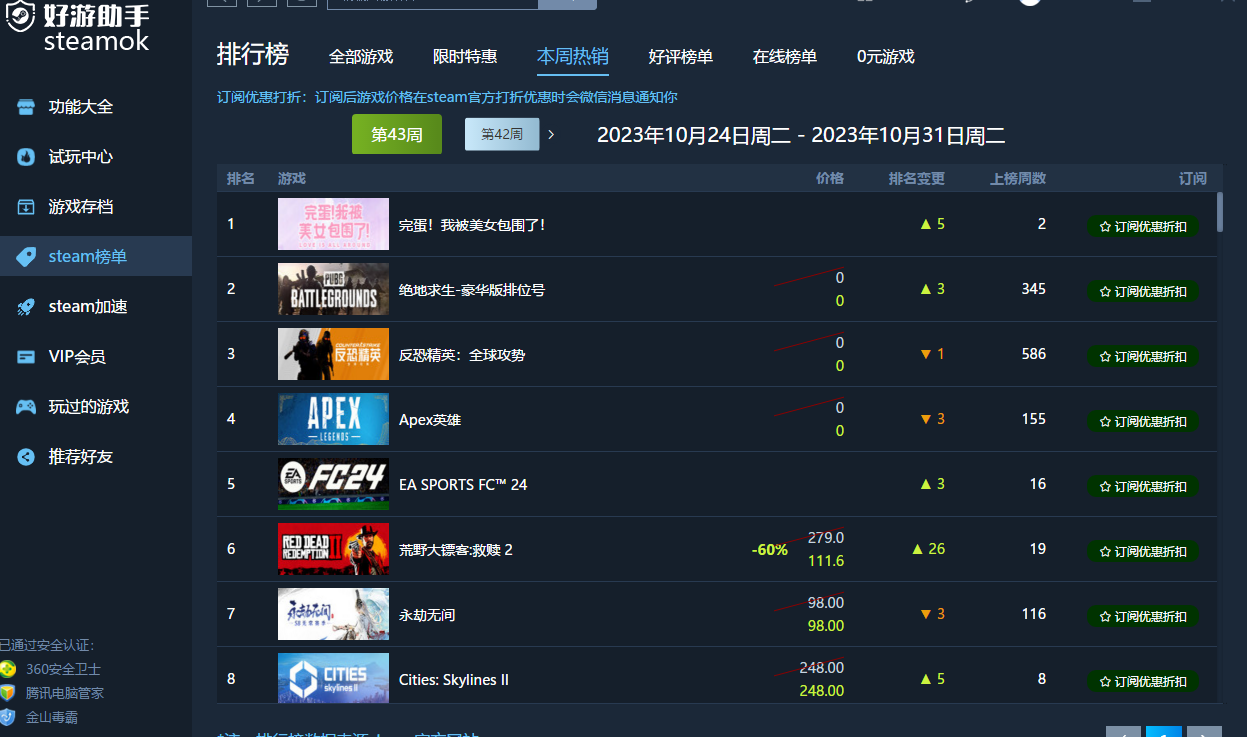Subscribe to discounts for 绝地求生-豪华版排位号
1247x737 pixels.
coord(1143,292)
